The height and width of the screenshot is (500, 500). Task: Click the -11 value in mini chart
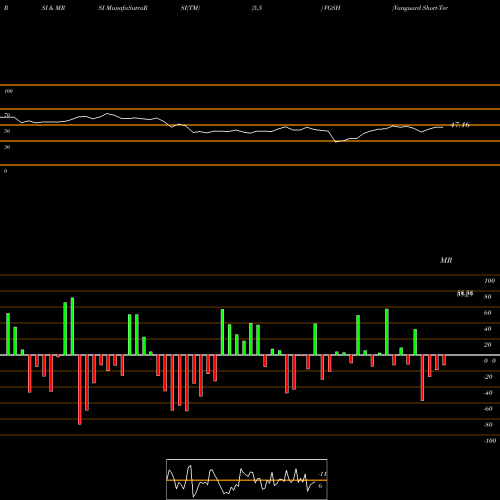pos(322,474)
